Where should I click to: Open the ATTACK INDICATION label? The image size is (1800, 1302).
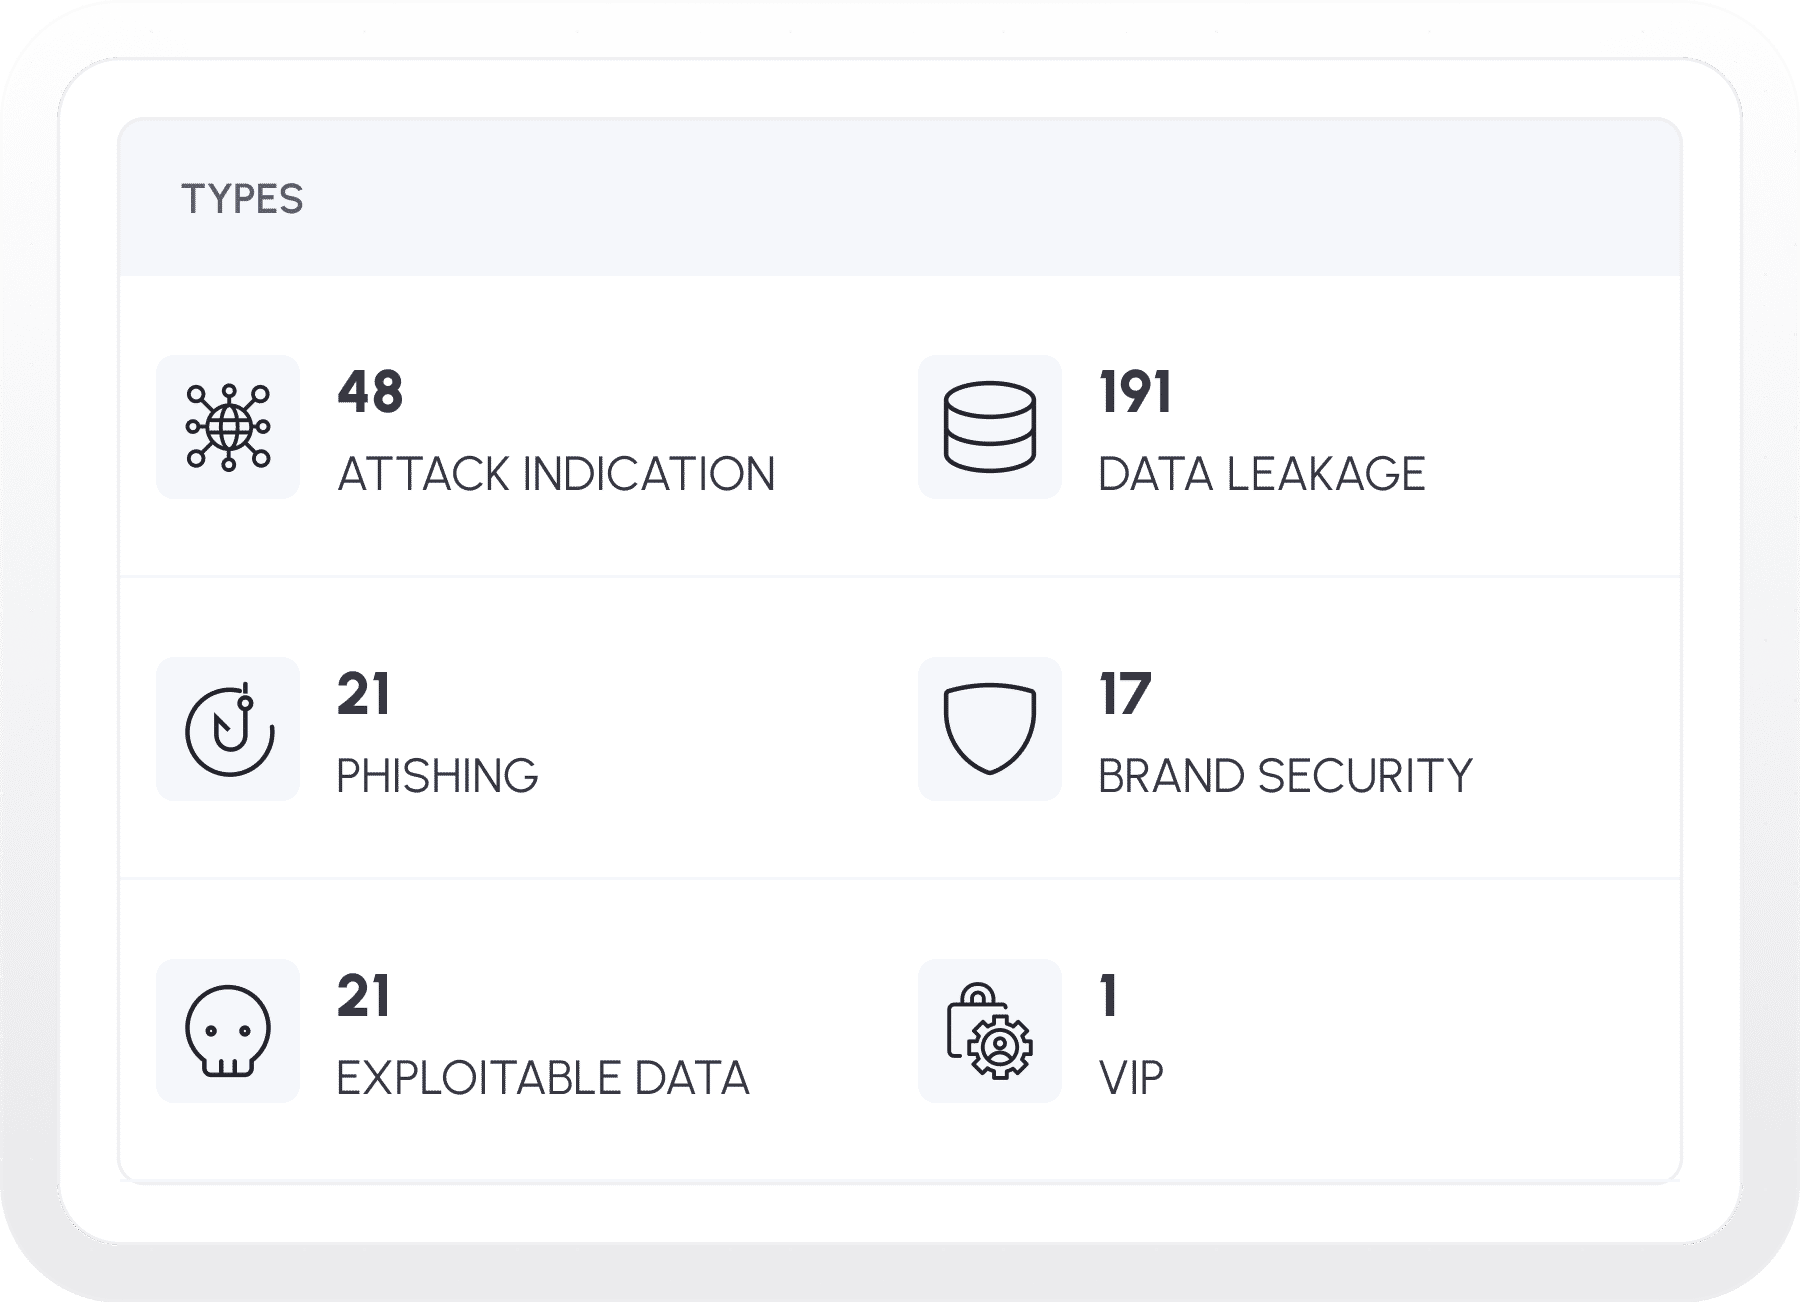click(556, 474)
